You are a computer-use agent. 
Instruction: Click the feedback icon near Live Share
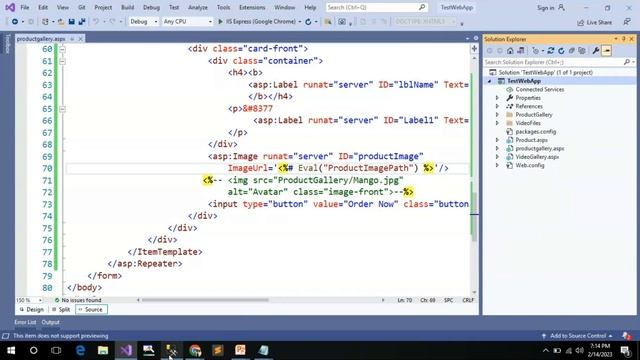tap(627, 22)
